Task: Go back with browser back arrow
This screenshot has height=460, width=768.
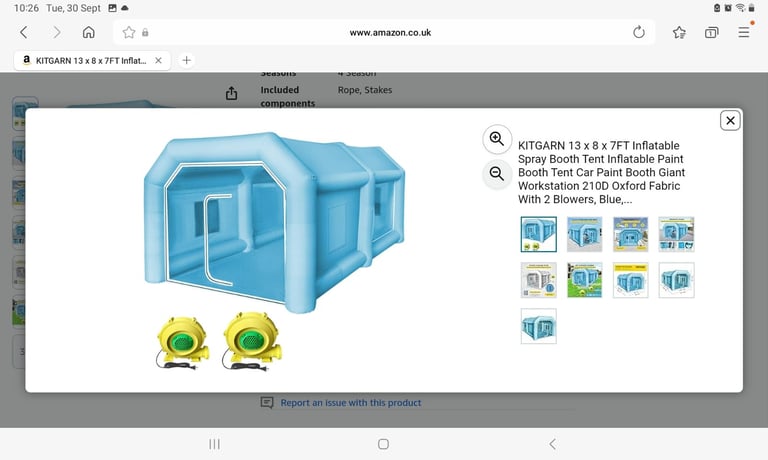Action: 24,32
